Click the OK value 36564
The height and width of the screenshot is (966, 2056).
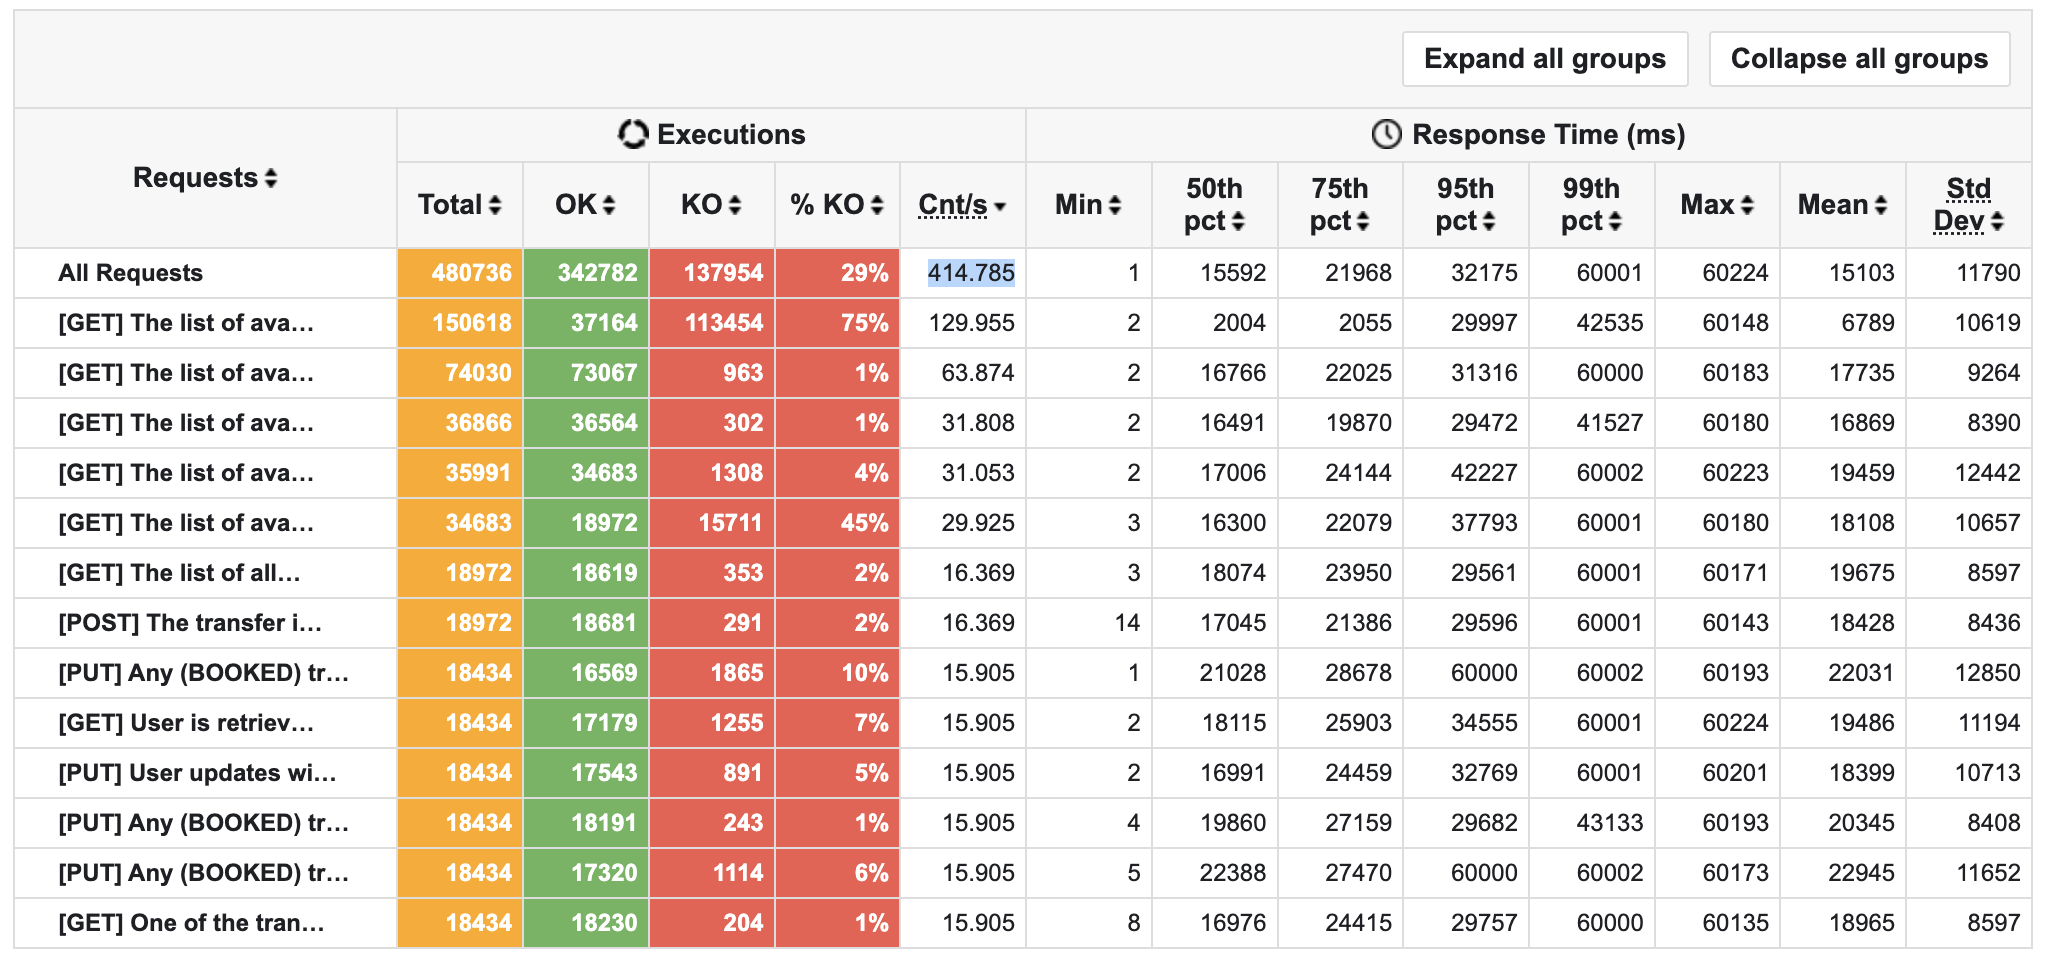coord(604,423)
